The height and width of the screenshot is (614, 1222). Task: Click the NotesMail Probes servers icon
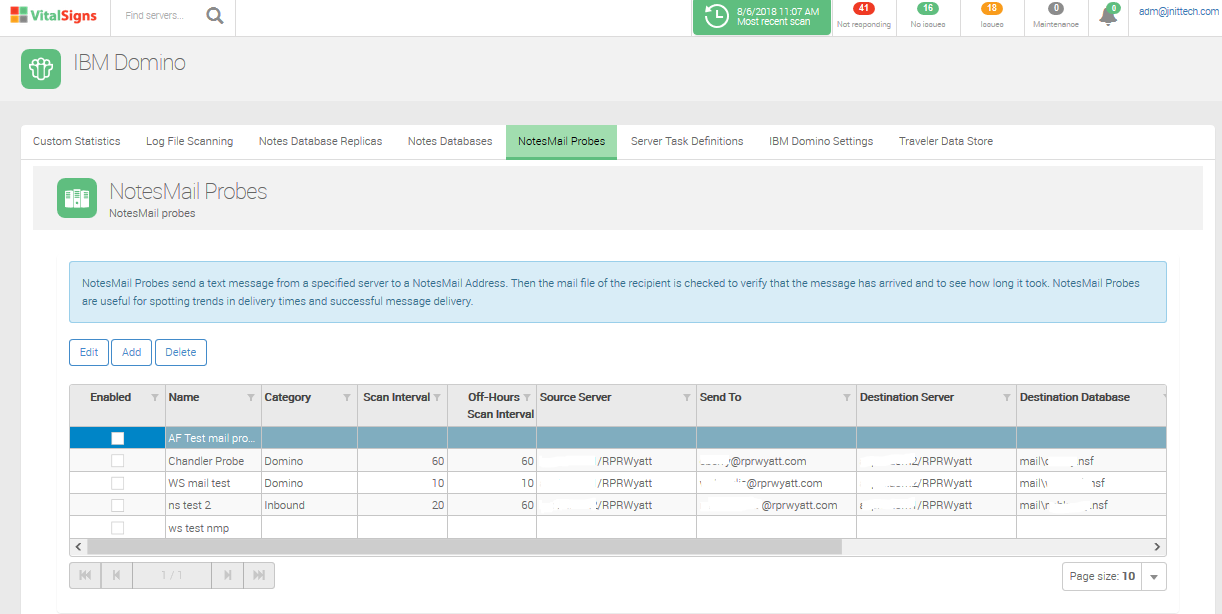[x=77, y=198]
